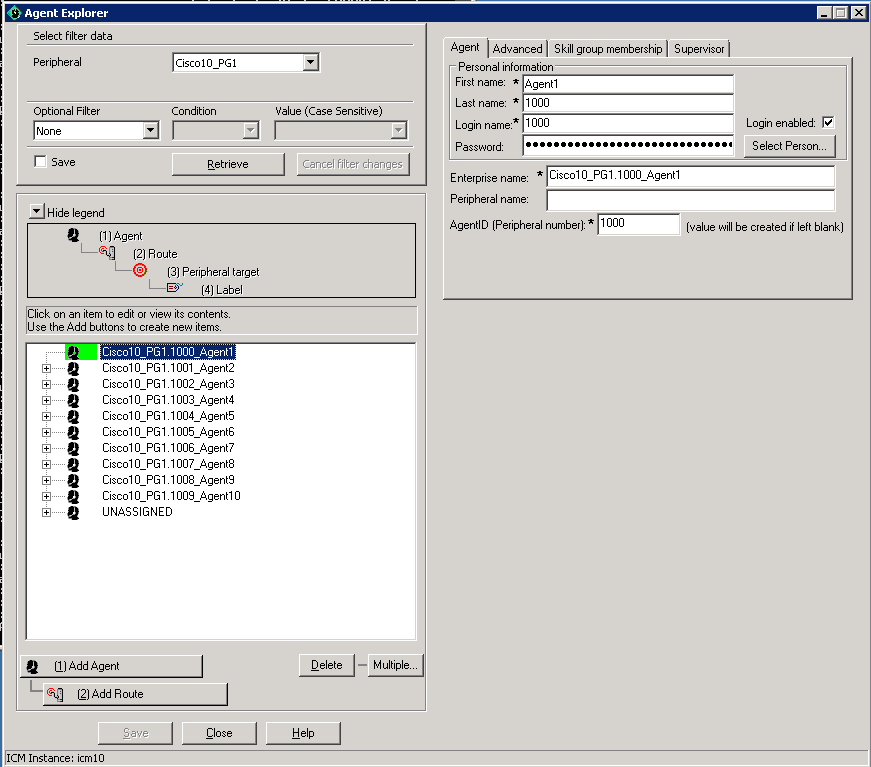Click the (1) Add Agent button
Image resolution: width=871 pixels, height=767 pixels.
(x=112, y=666)
